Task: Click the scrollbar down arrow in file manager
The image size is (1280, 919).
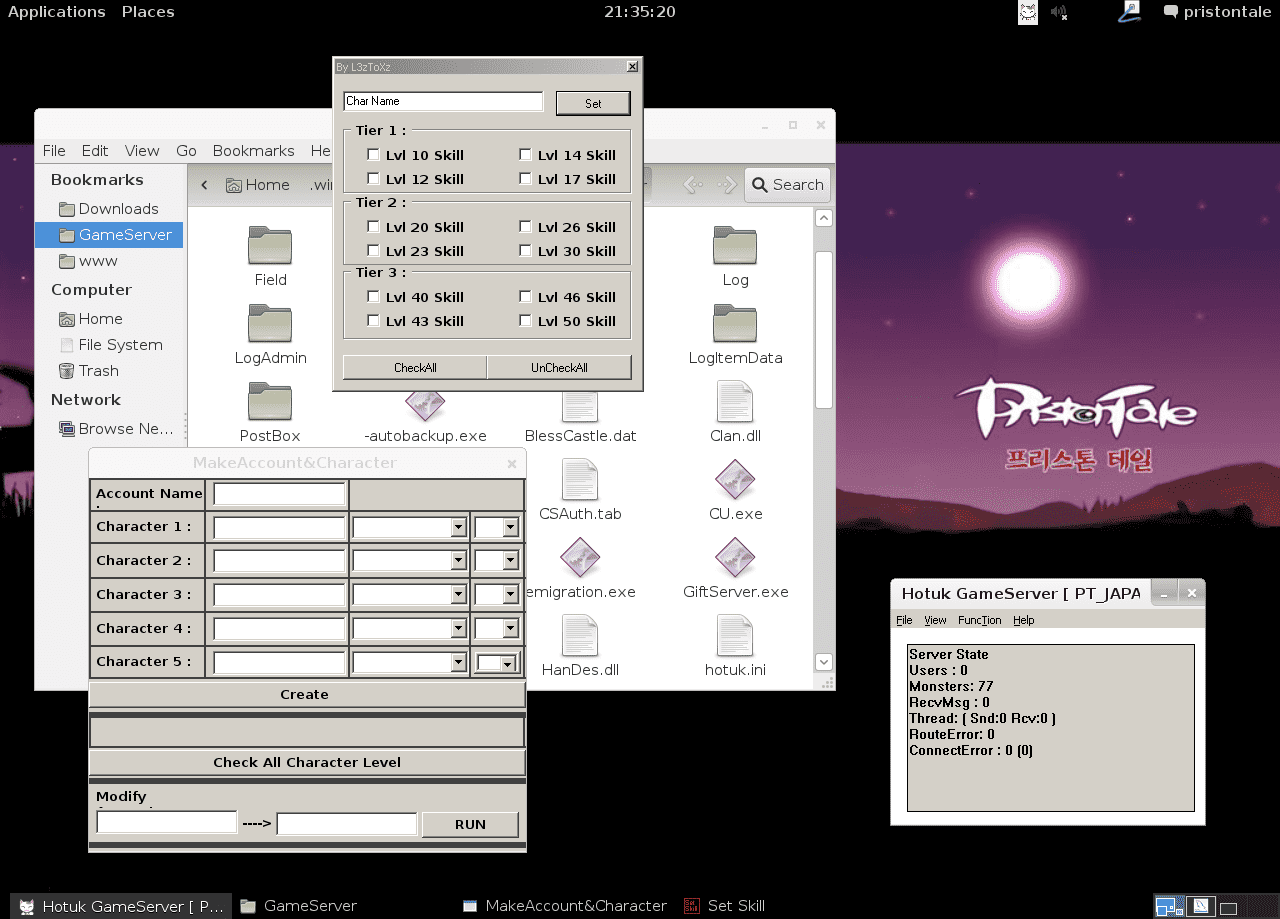Action: coord(824,662)
